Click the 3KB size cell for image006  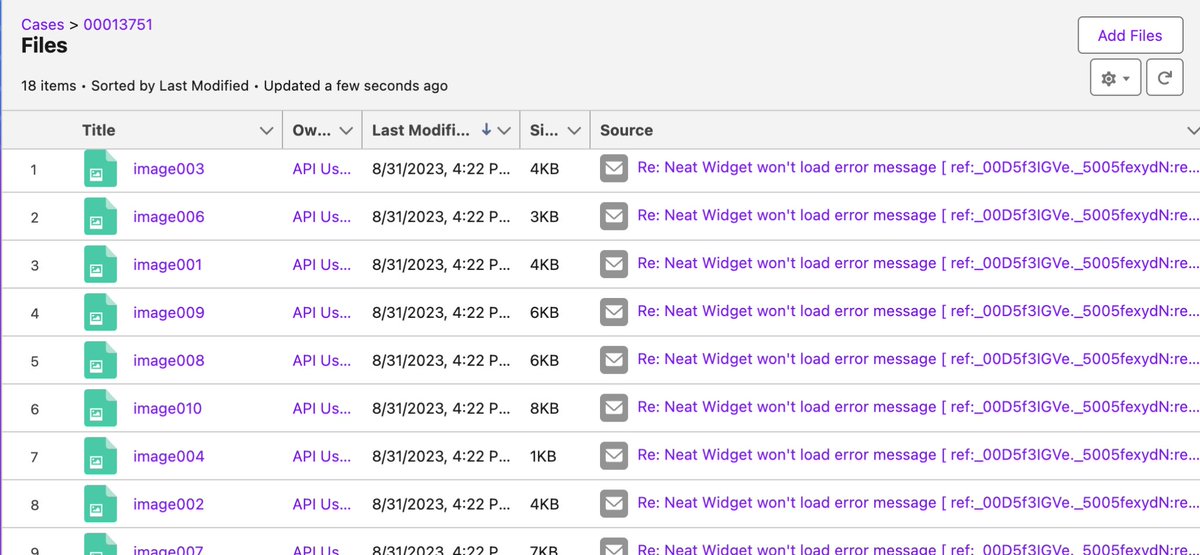(x=544, y=217)
